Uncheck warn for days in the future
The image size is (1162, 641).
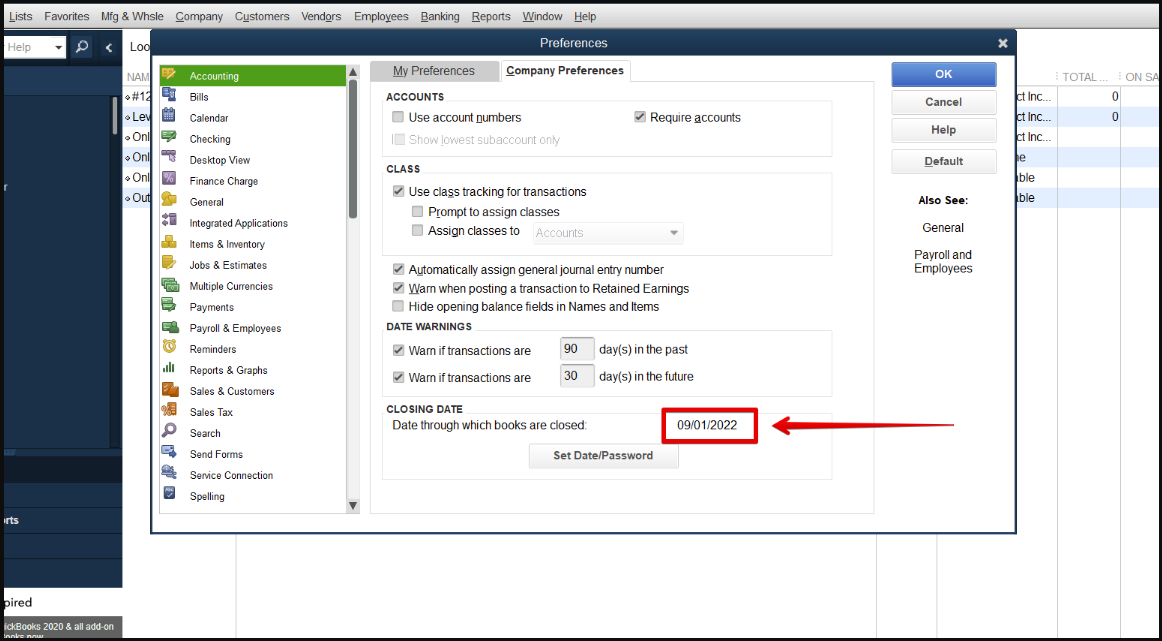[398, 377]
